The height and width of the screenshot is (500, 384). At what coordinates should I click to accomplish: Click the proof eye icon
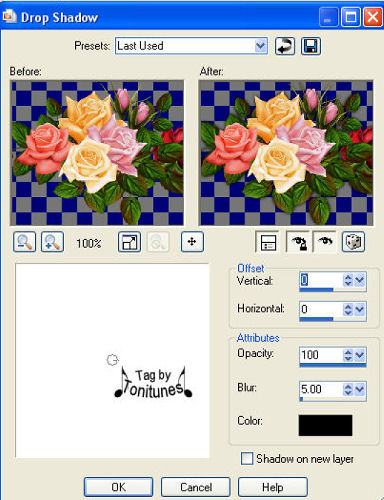click(x=324, y=242)
